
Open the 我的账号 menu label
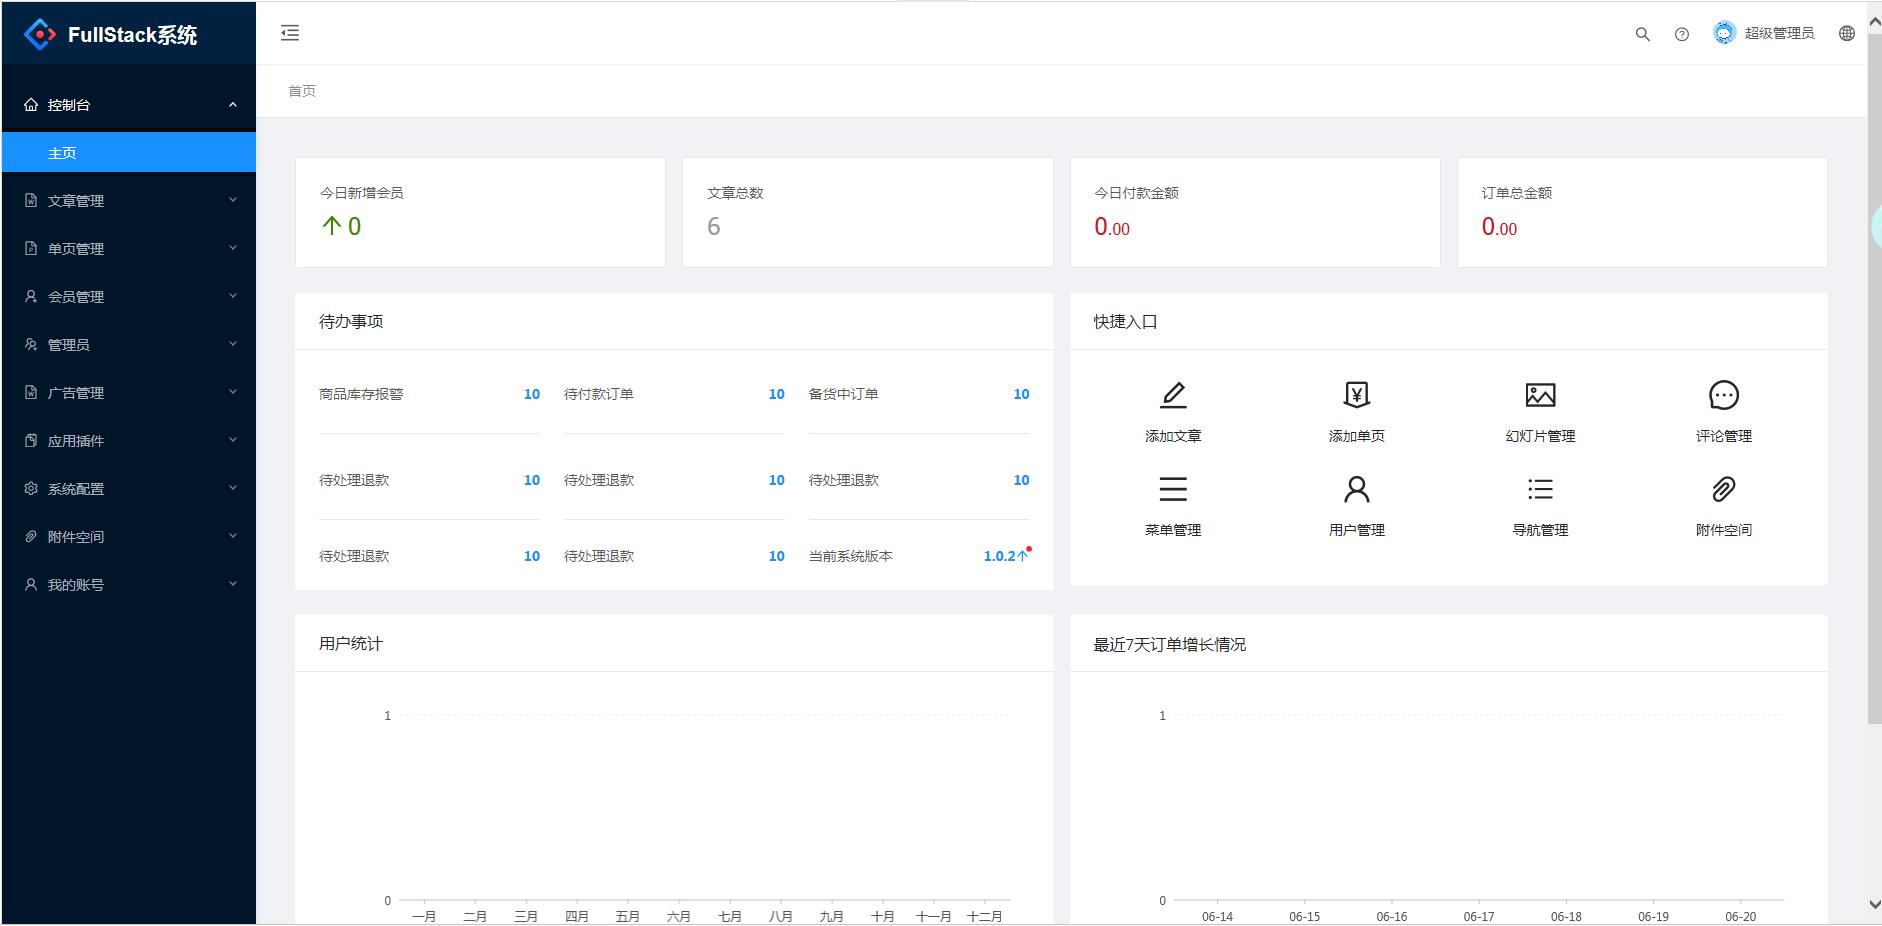click(x=76, y=585)
